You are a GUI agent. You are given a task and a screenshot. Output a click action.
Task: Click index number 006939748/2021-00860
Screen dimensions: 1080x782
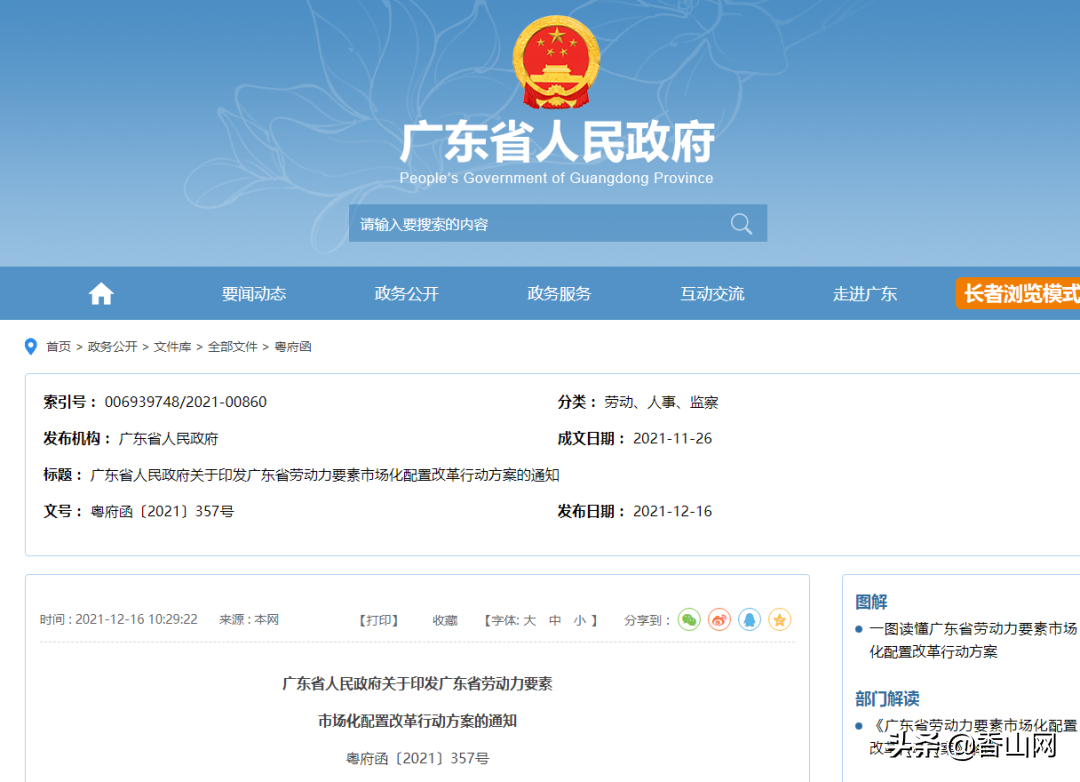click(185, 402)
